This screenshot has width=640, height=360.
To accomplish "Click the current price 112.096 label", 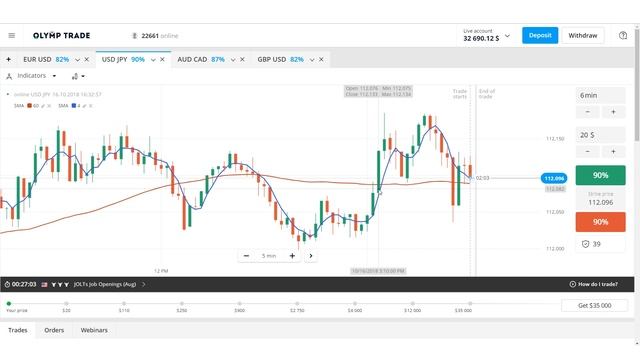I will (554, 178).
